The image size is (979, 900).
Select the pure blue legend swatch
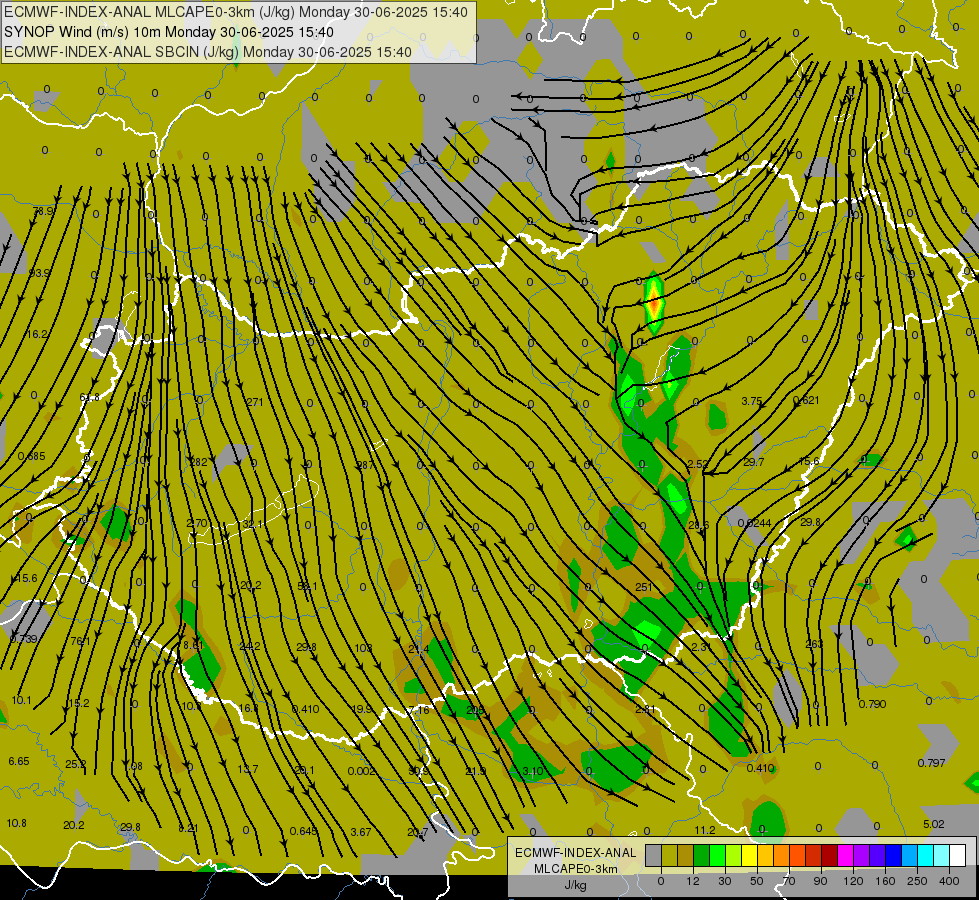pyautogui.click(x=894, y=856)
